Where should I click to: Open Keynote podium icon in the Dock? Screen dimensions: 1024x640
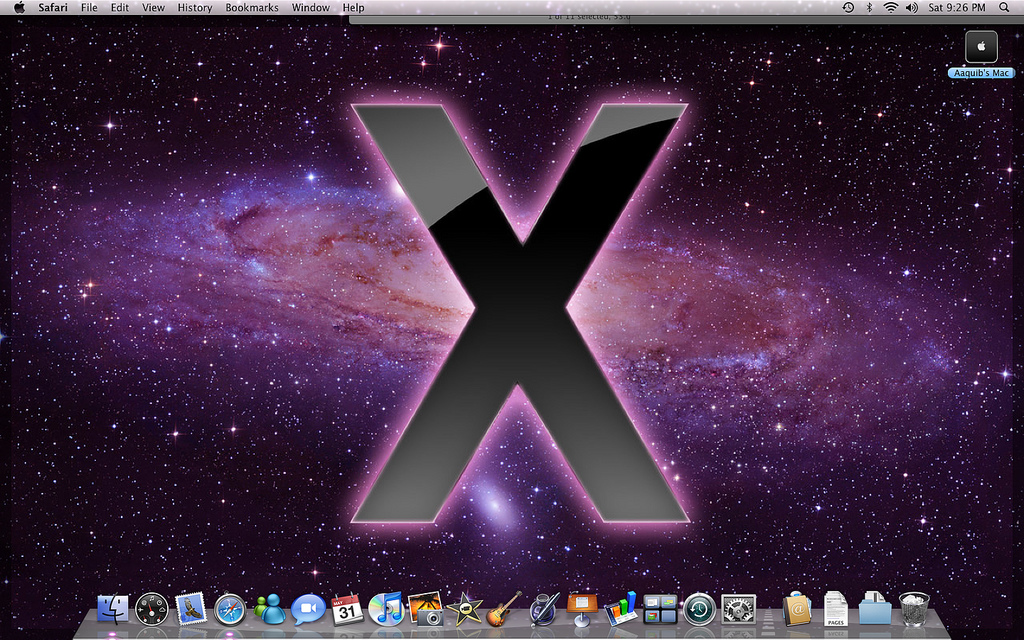click(582, 609)
